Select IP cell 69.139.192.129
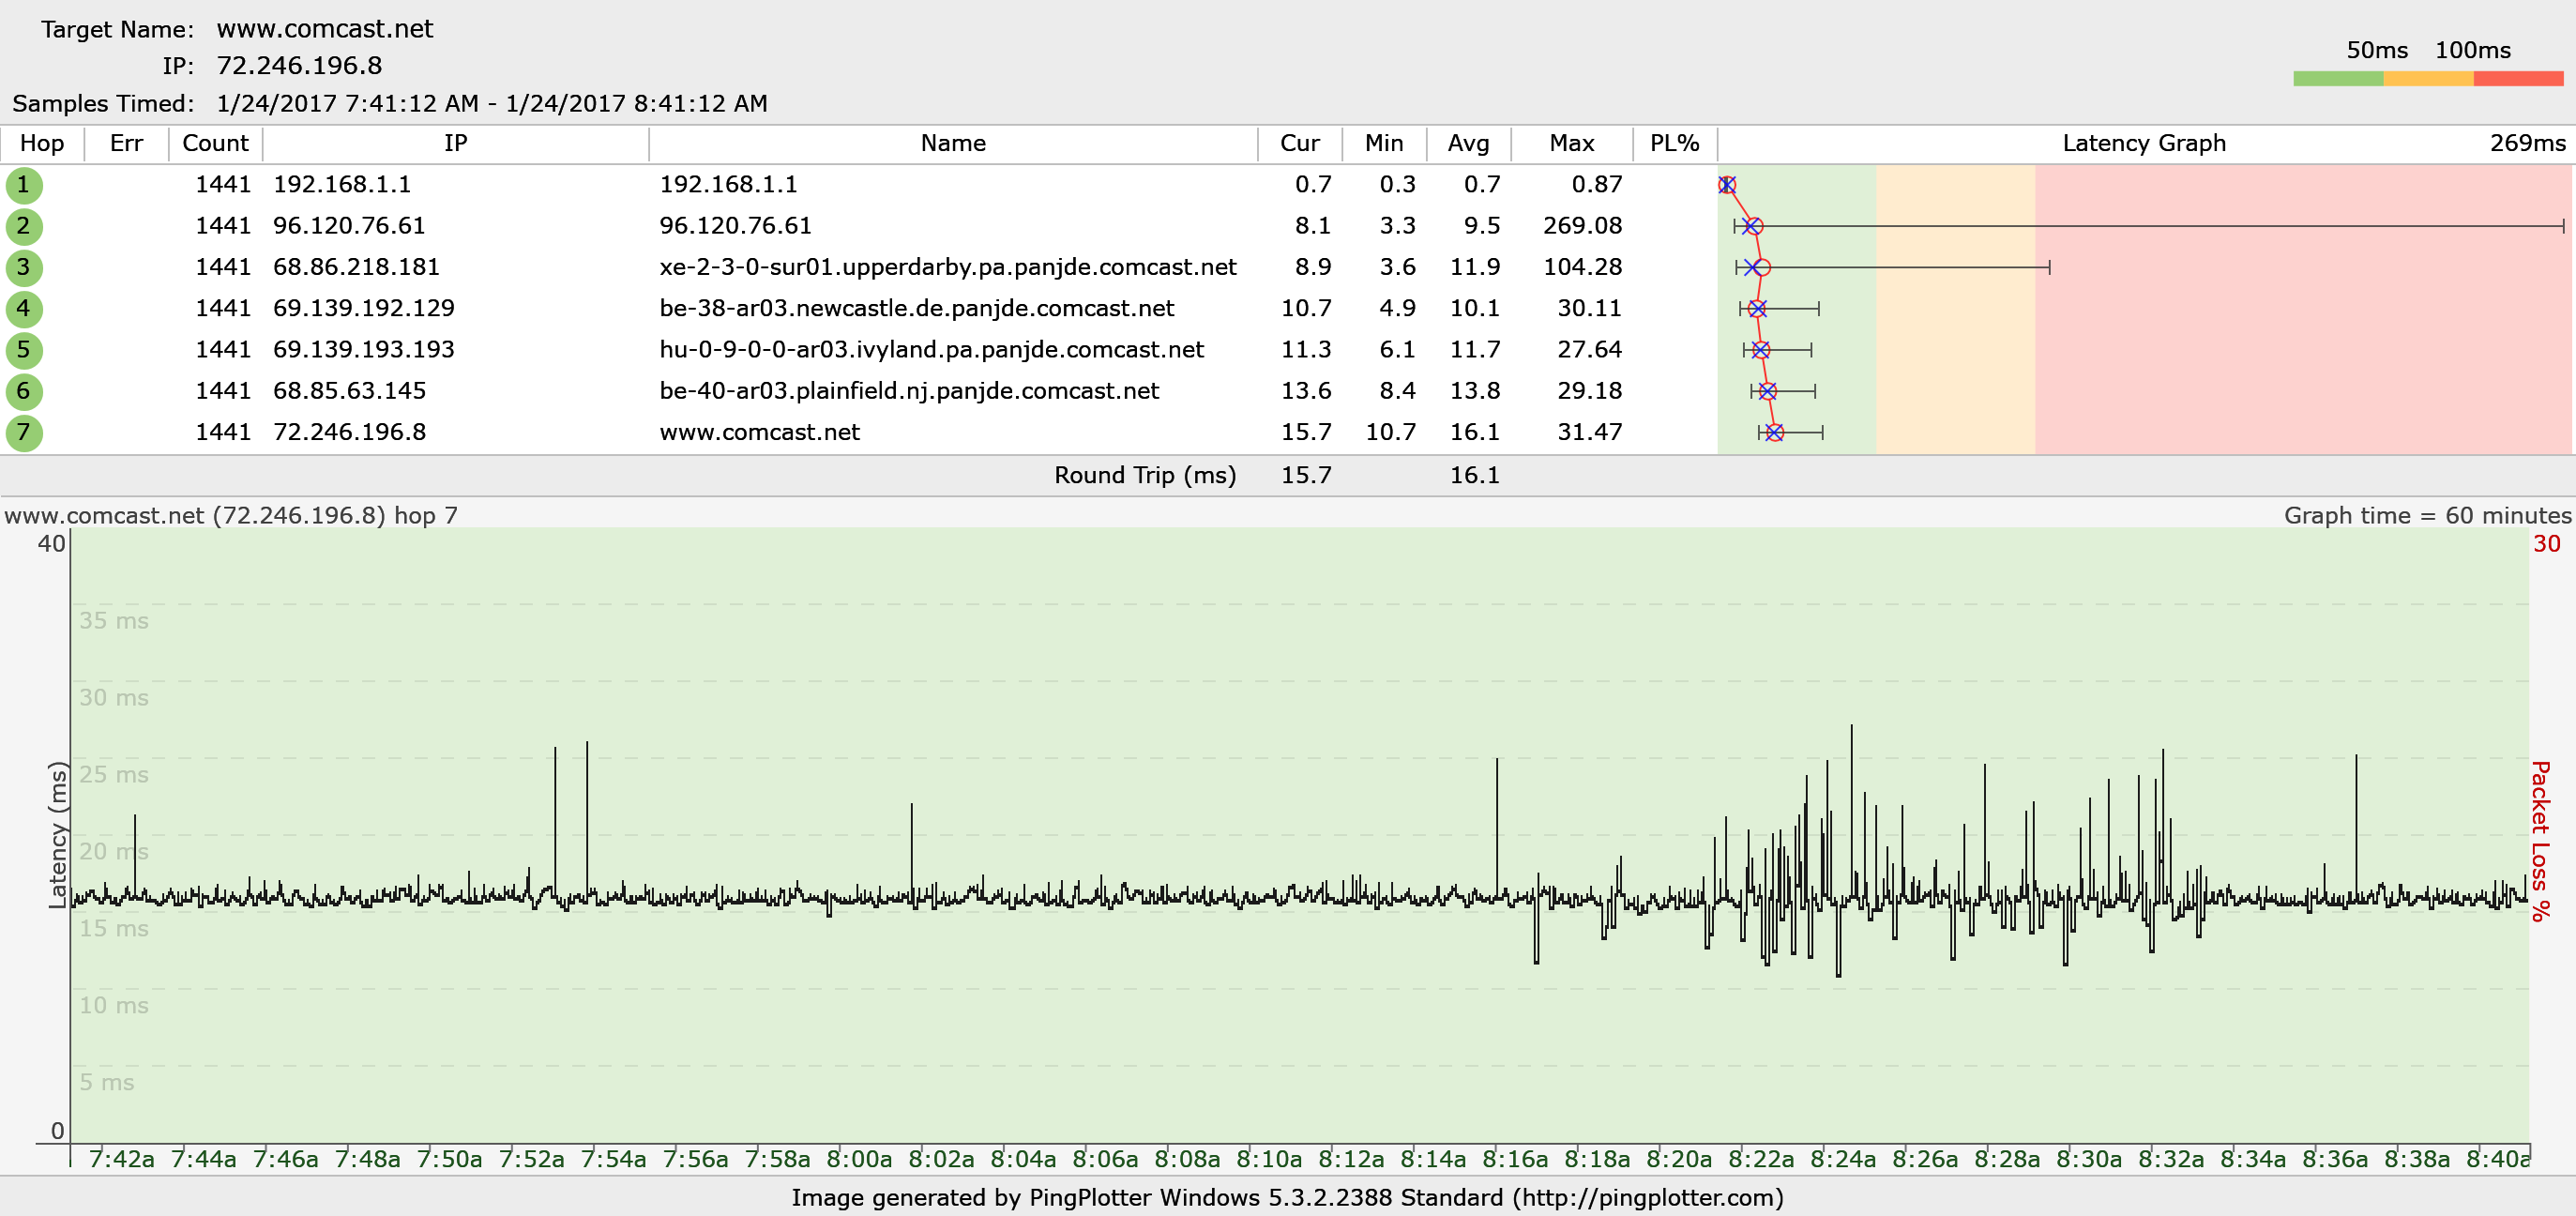The width and height of the screenshot is (2576, 1216). click(364, 308)
